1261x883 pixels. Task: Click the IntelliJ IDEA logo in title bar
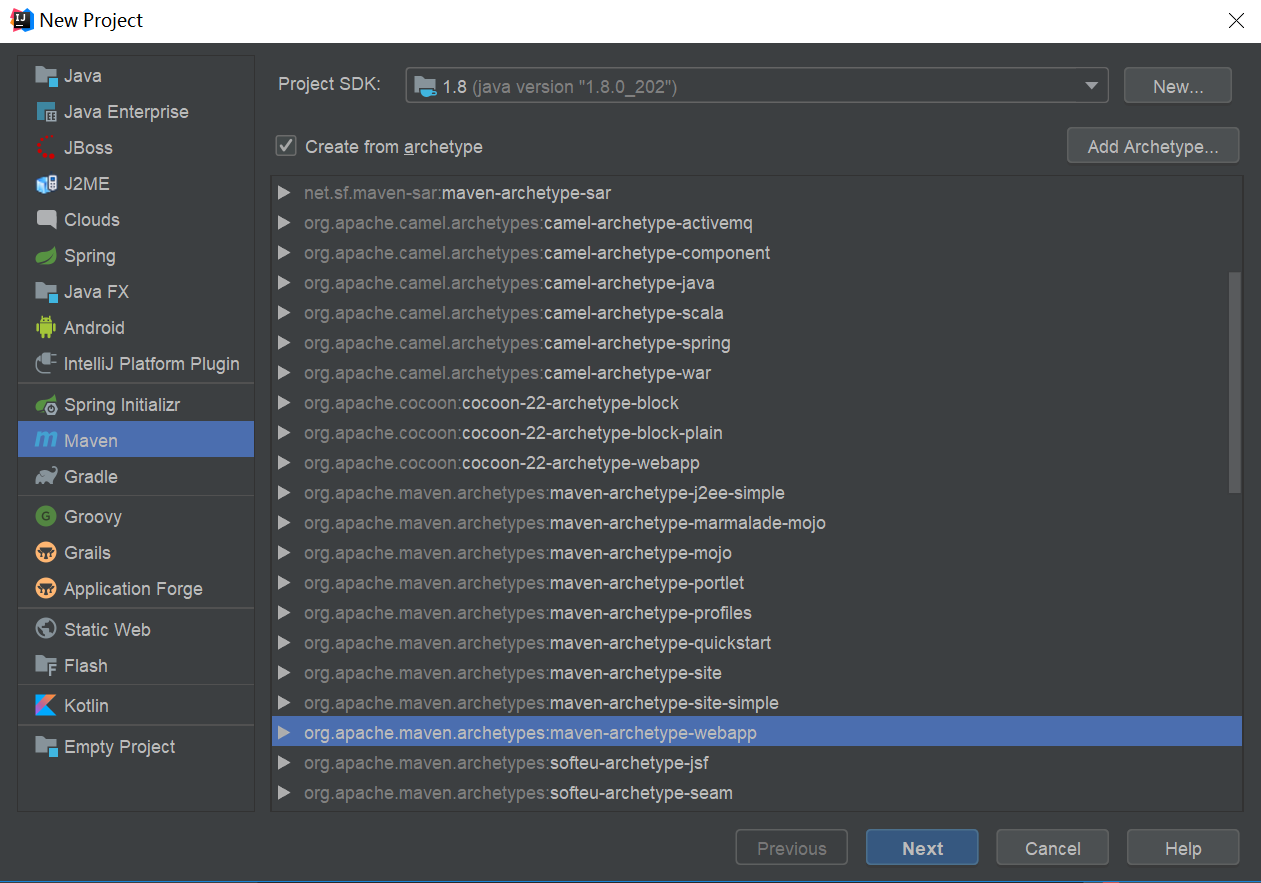[x=22, y=20]
